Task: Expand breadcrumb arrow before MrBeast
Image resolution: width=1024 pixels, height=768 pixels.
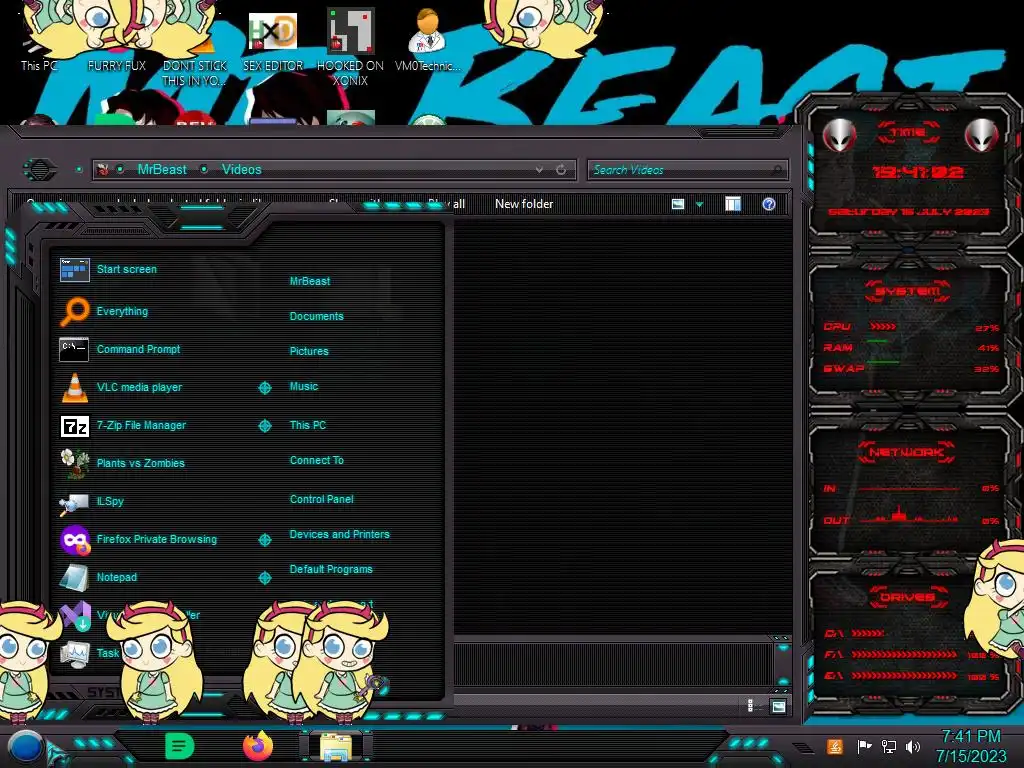Action: click(x=121, y=170)
